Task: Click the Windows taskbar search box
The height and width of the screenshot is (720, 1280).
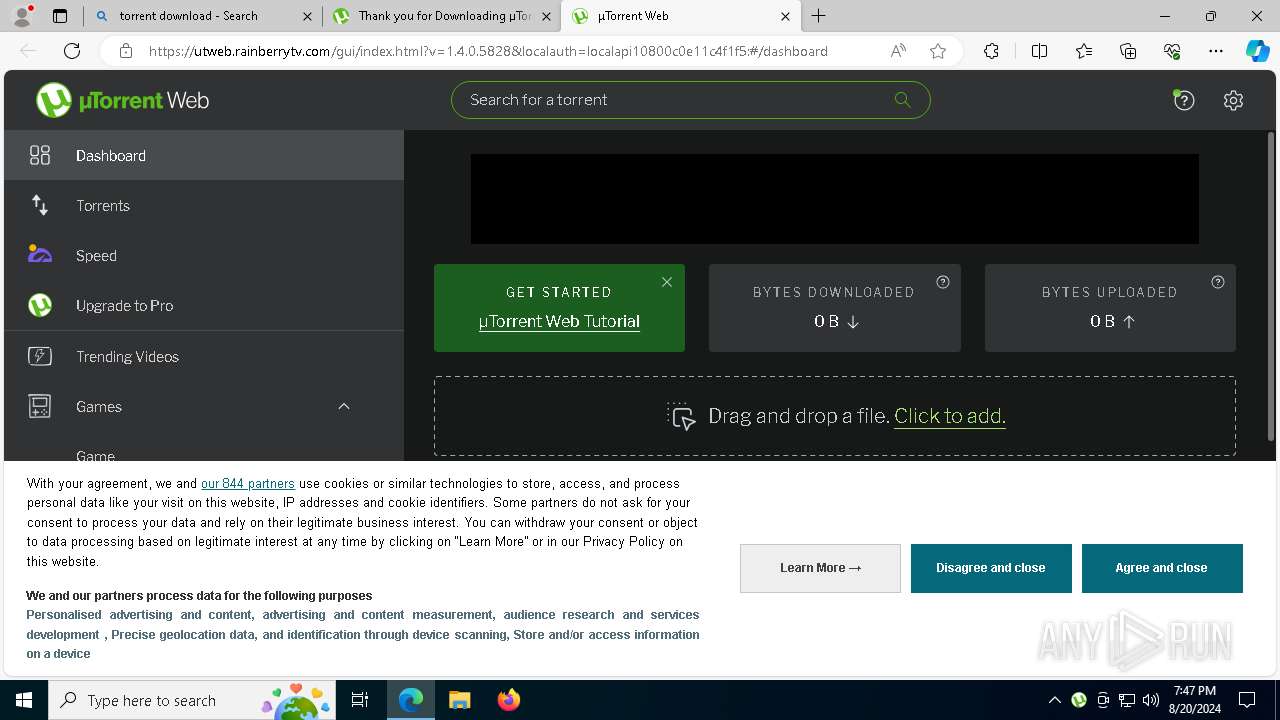Action: pos(192,700)
